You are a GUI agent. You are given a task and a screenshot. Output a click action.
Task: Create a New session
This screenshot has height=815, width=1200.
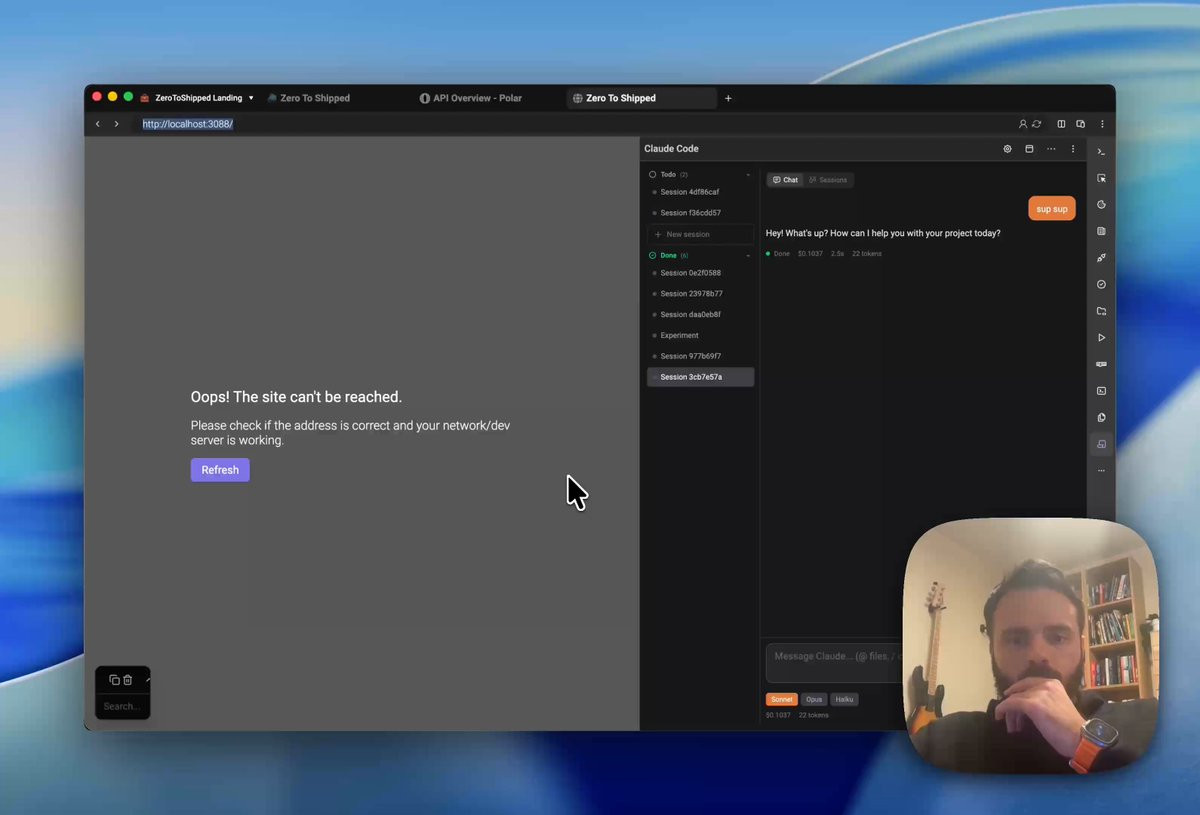click(x=700, y=234)
